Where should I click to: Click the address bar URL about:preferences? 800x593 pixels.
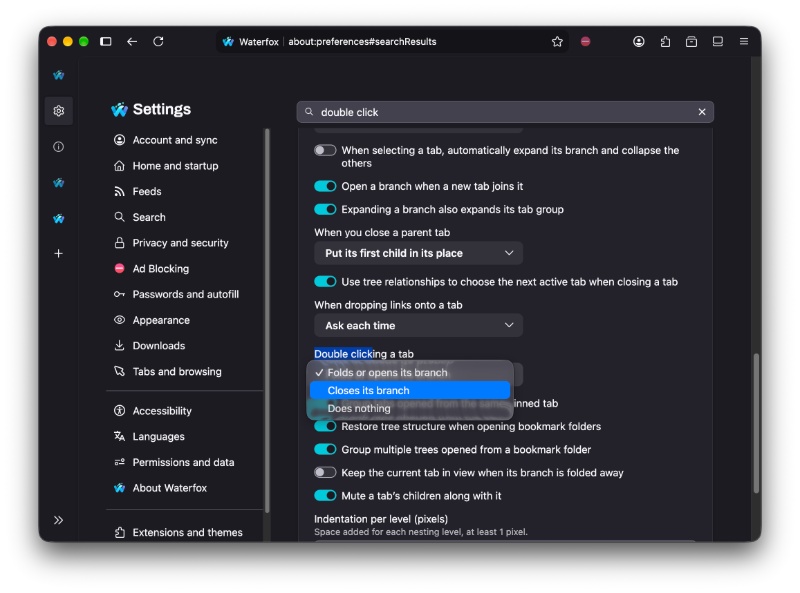(362, 41)
